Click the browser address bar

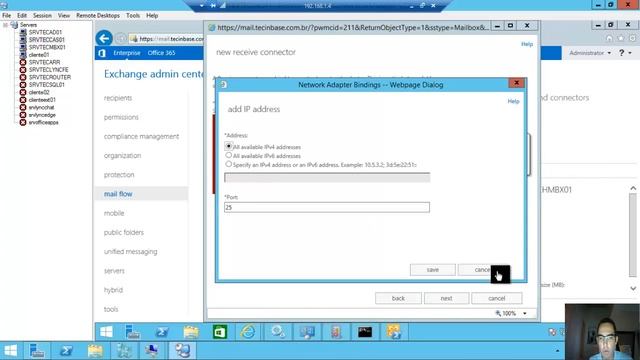(x=167, y=39)
